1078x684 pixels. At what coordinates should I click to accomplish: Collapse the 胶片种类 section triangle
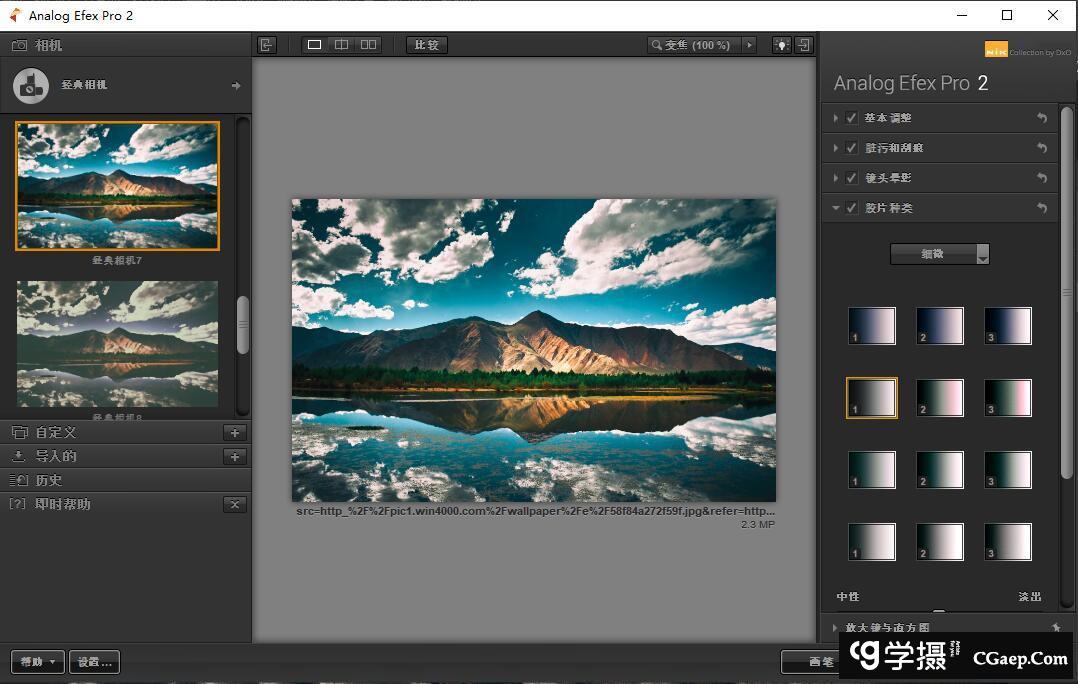[x=836, y=208]
